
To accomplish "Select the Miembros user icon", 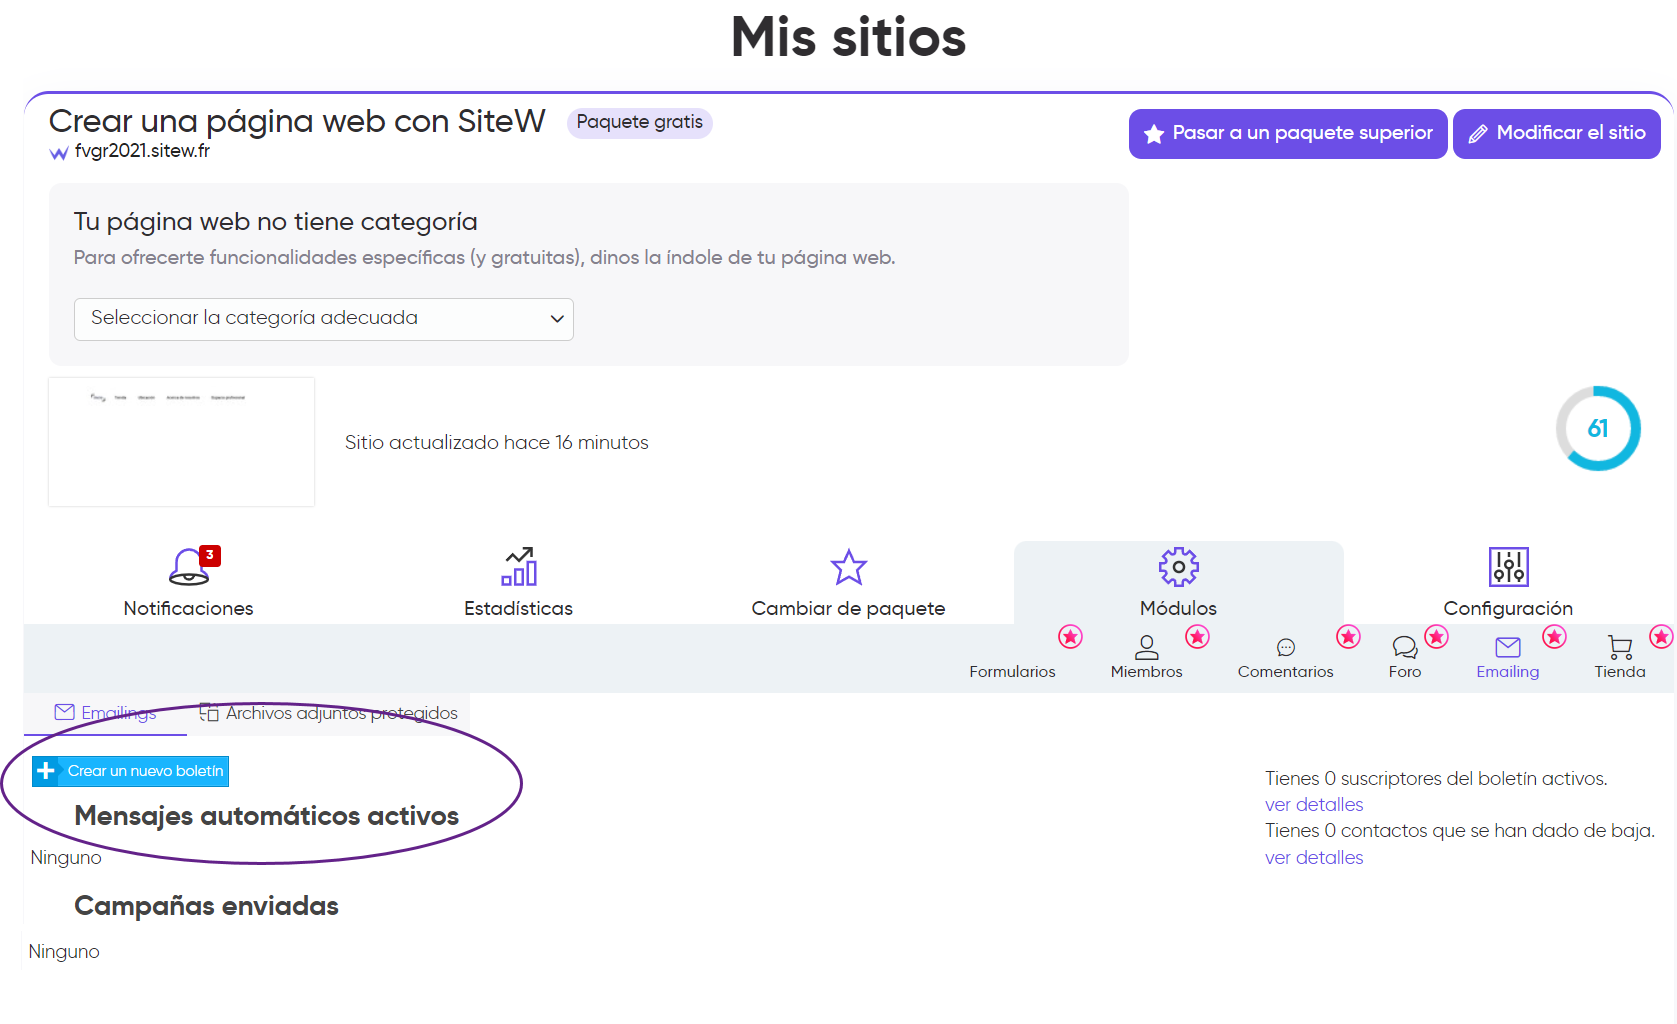I will click(1147, 647).
